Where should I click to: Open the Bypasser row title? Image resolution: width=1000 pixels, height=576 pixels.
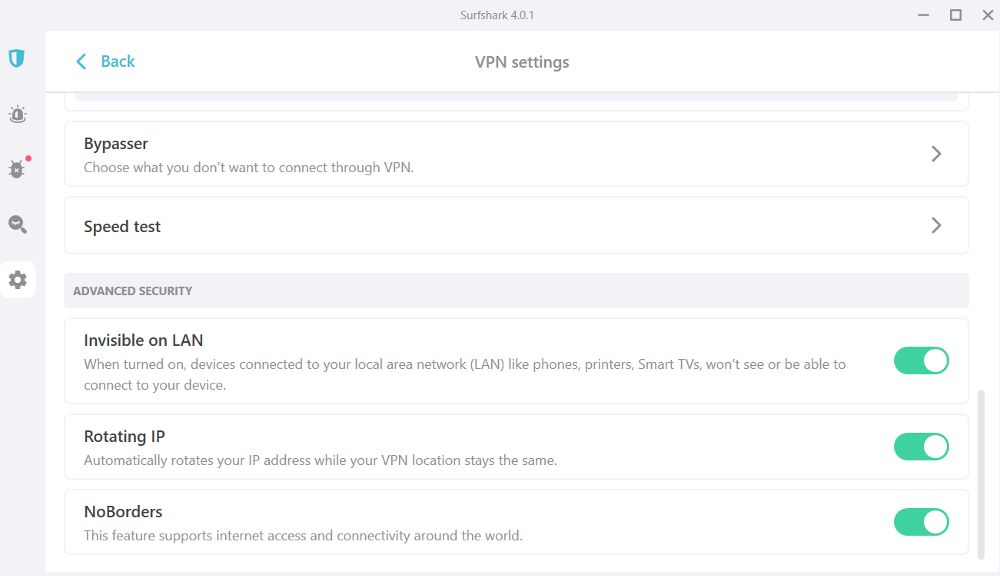coord(116,144)
